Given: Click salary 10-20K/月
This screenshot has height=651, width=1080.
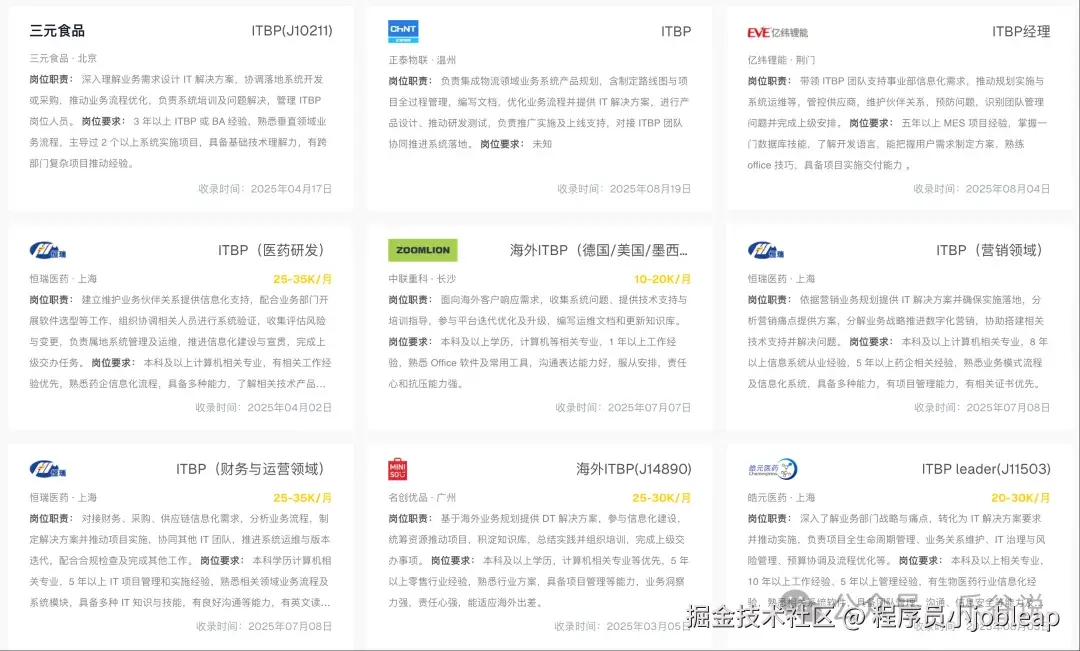Looking at the screenshot, I should pos(663,279).
